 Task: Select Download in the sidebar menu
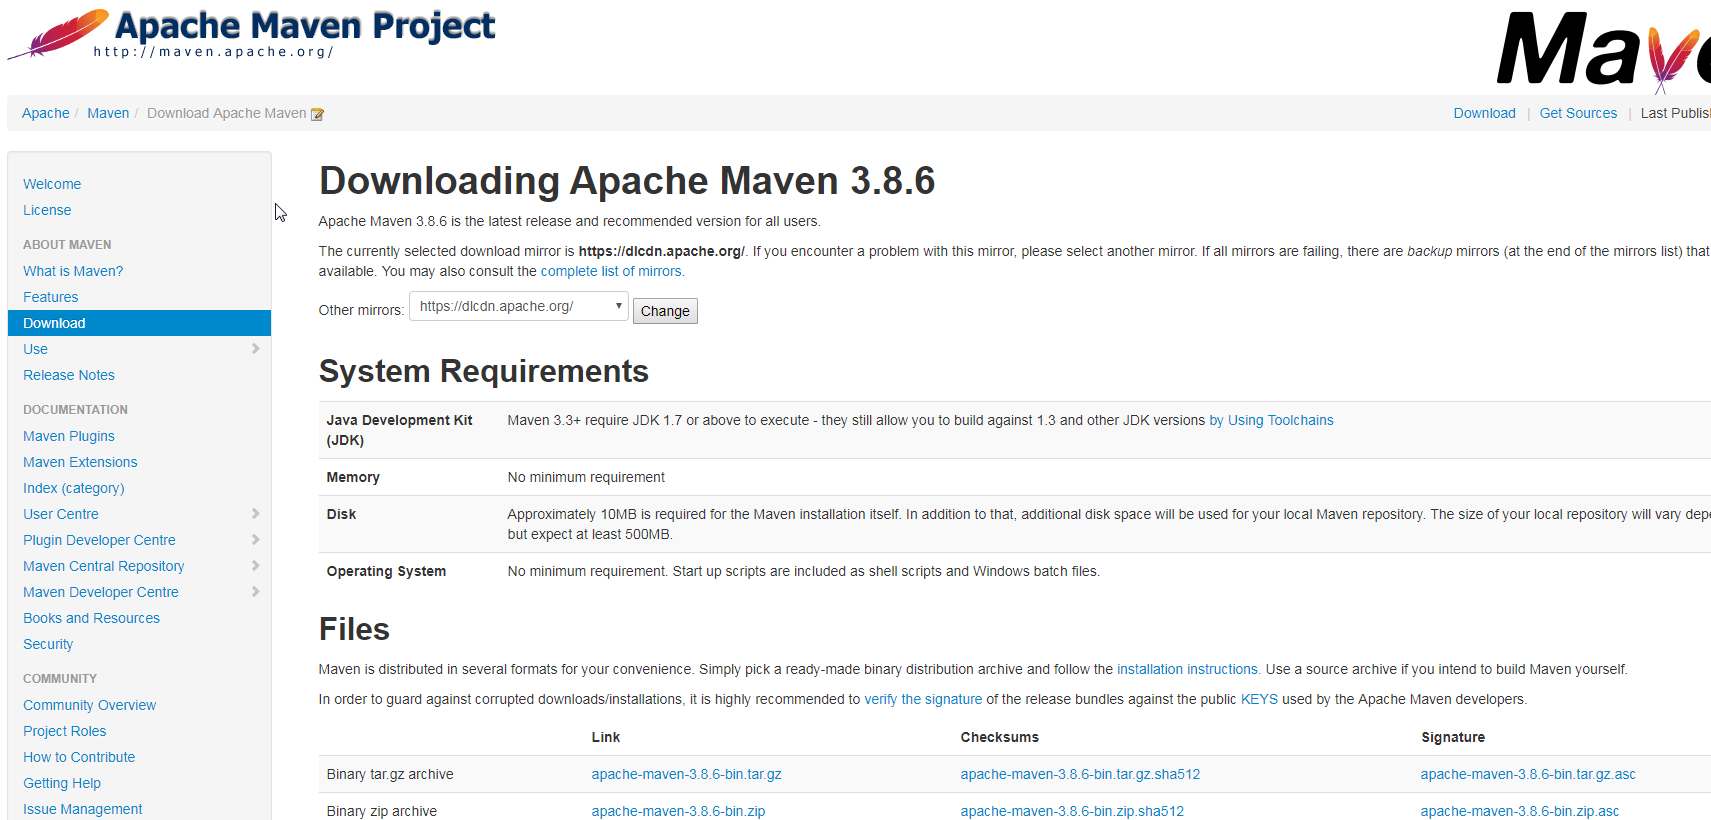pyautogui.click(x=55, y=323)
